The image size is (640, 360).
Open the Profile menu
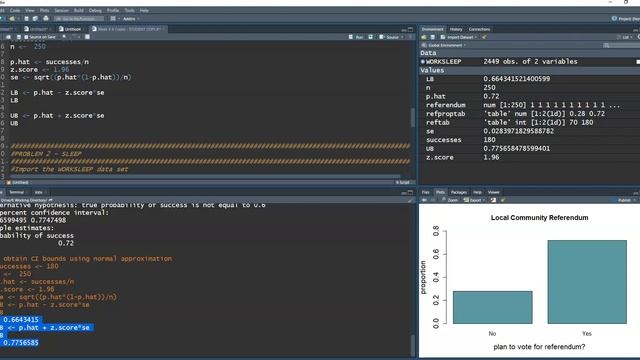(113, 10)
